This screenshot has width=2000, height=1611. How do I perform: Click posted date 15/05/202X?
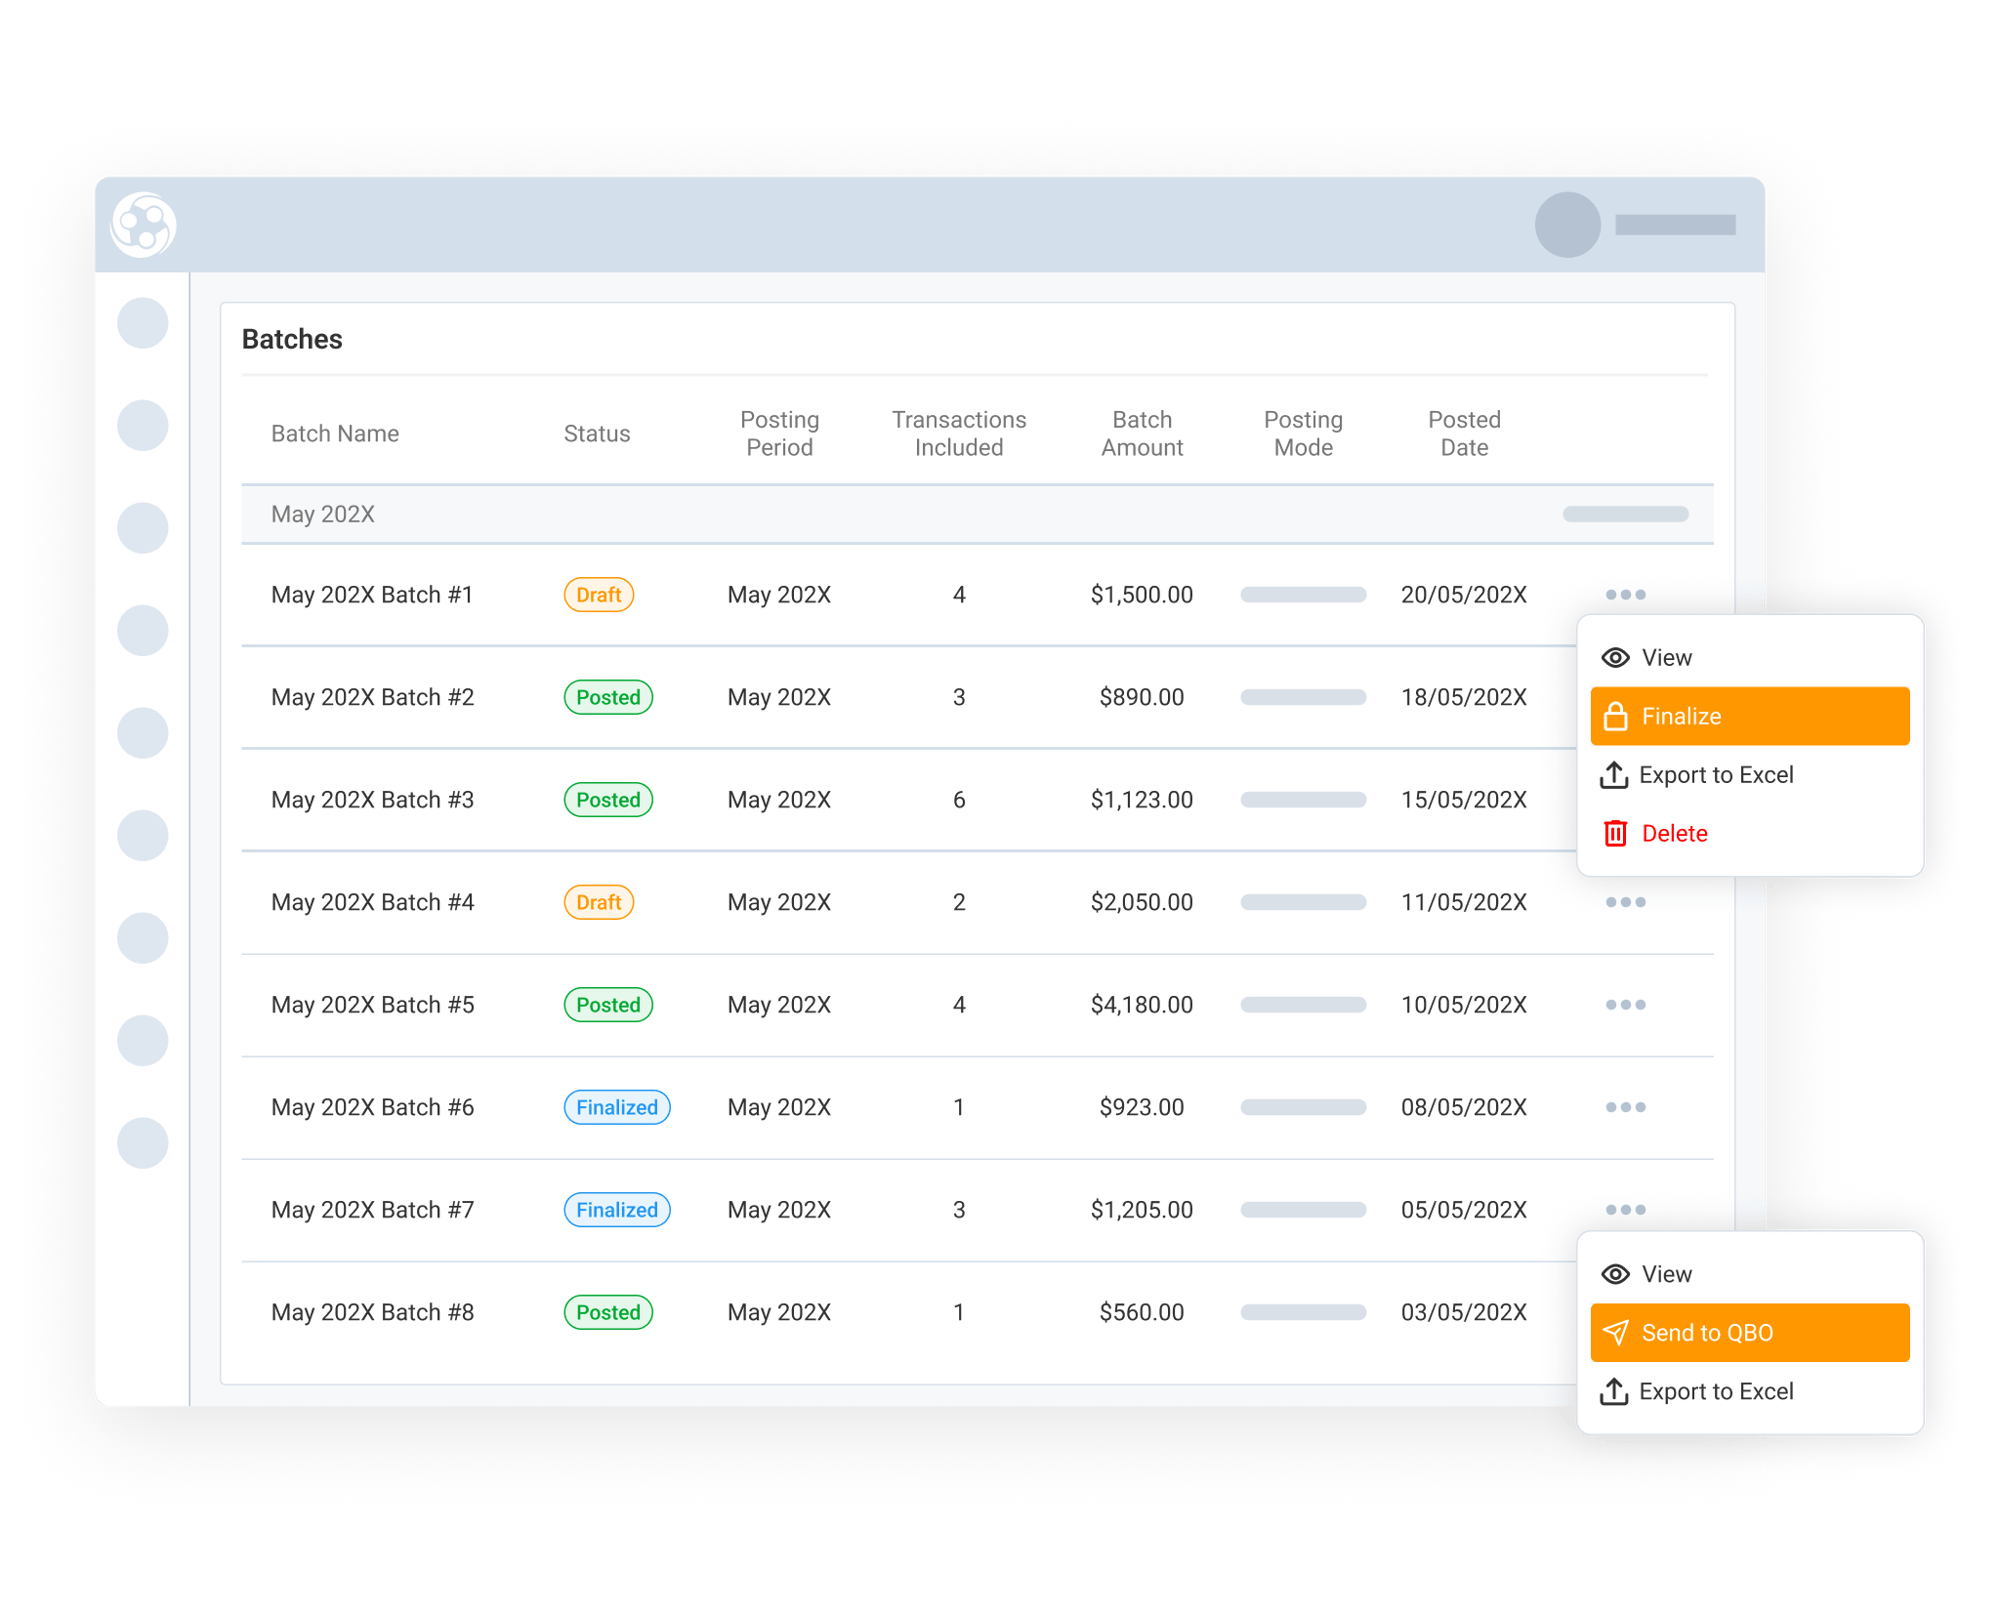coord(1464,800)
